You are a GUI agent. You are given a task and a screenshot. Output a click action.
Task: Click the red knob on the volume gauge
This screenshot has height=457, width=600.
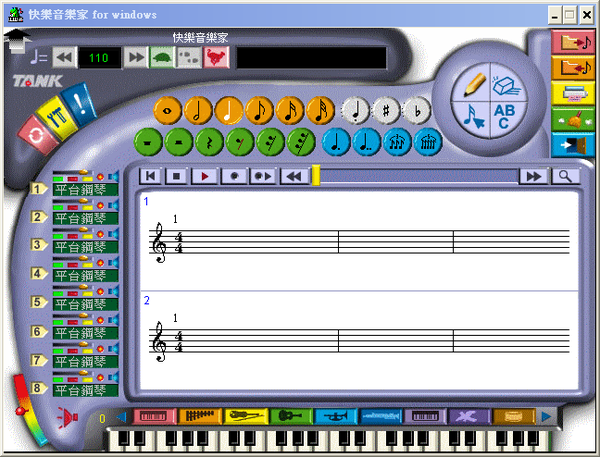[22, 411]
